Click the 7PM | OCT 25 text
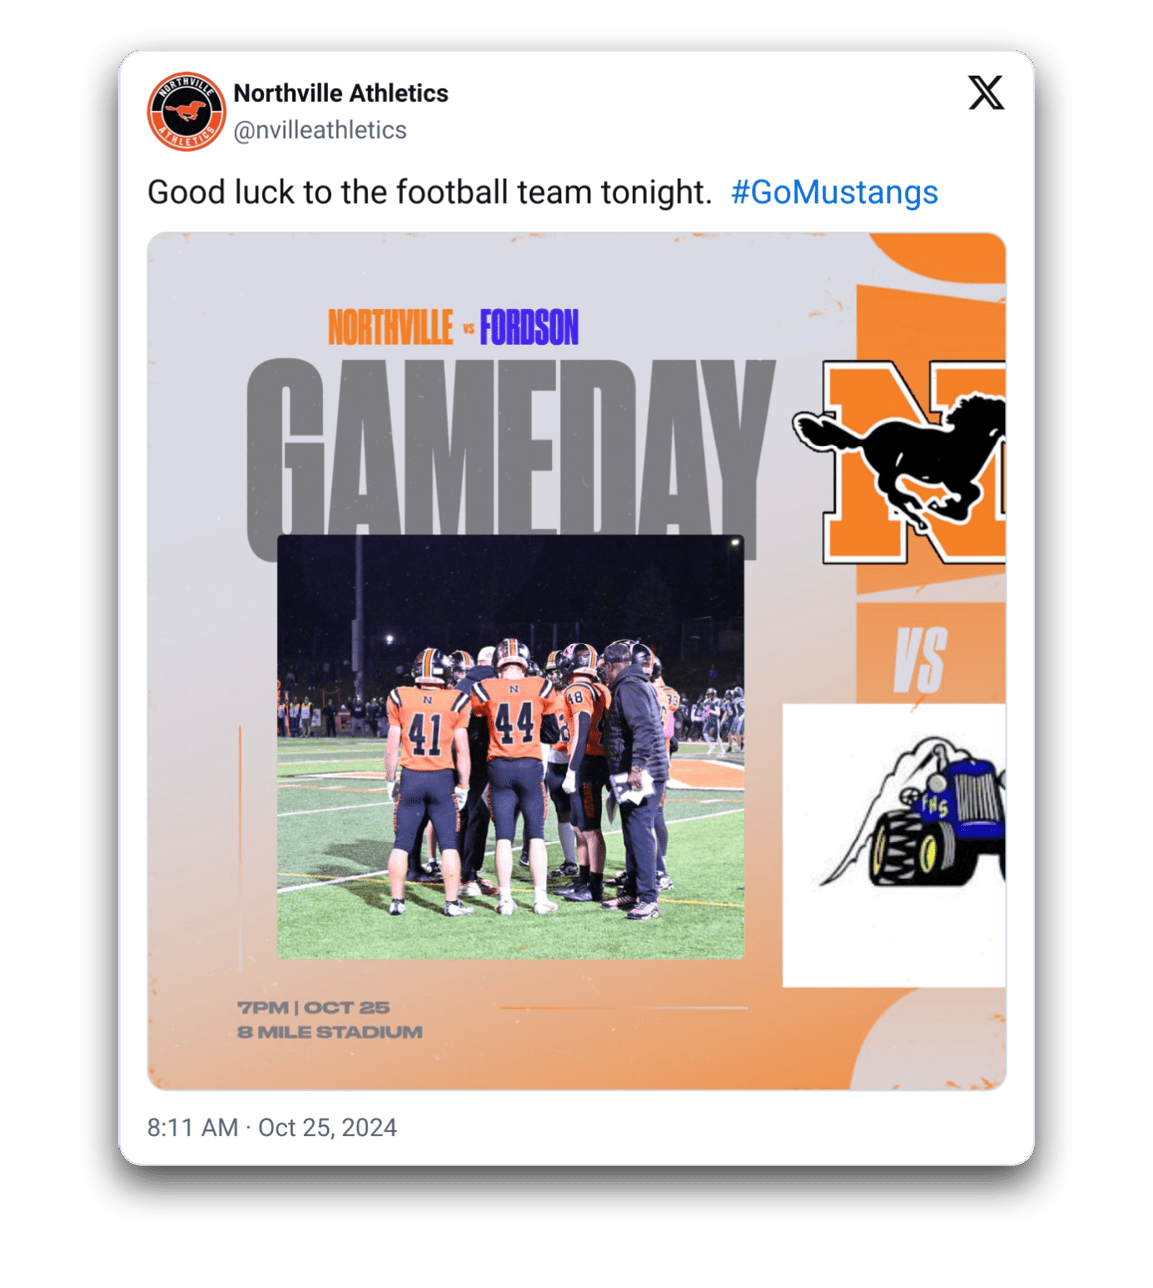This screenshot has height=1288, width=1153. [313, 1008]
